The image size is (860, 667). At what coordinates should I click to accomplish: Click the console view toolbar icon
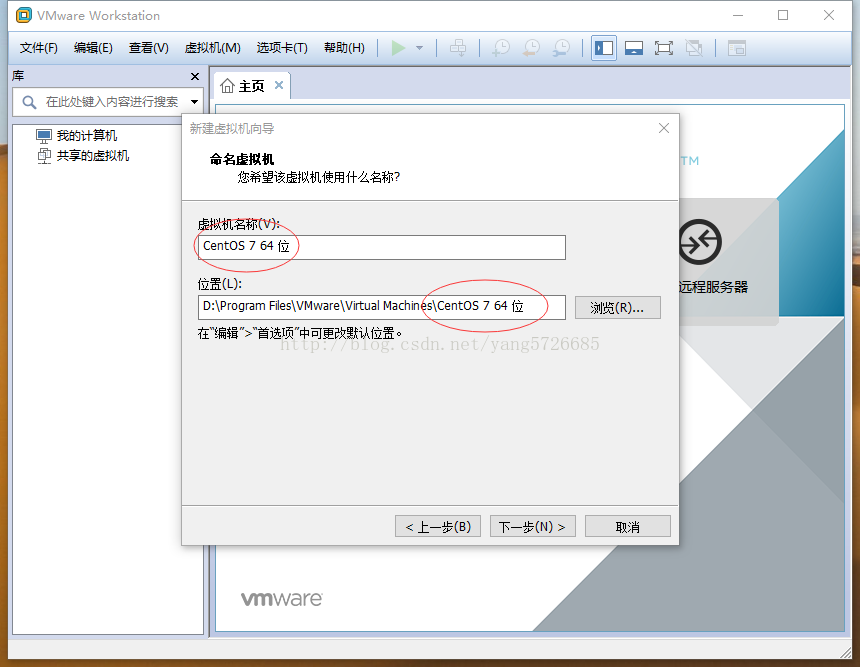point(737,48)
